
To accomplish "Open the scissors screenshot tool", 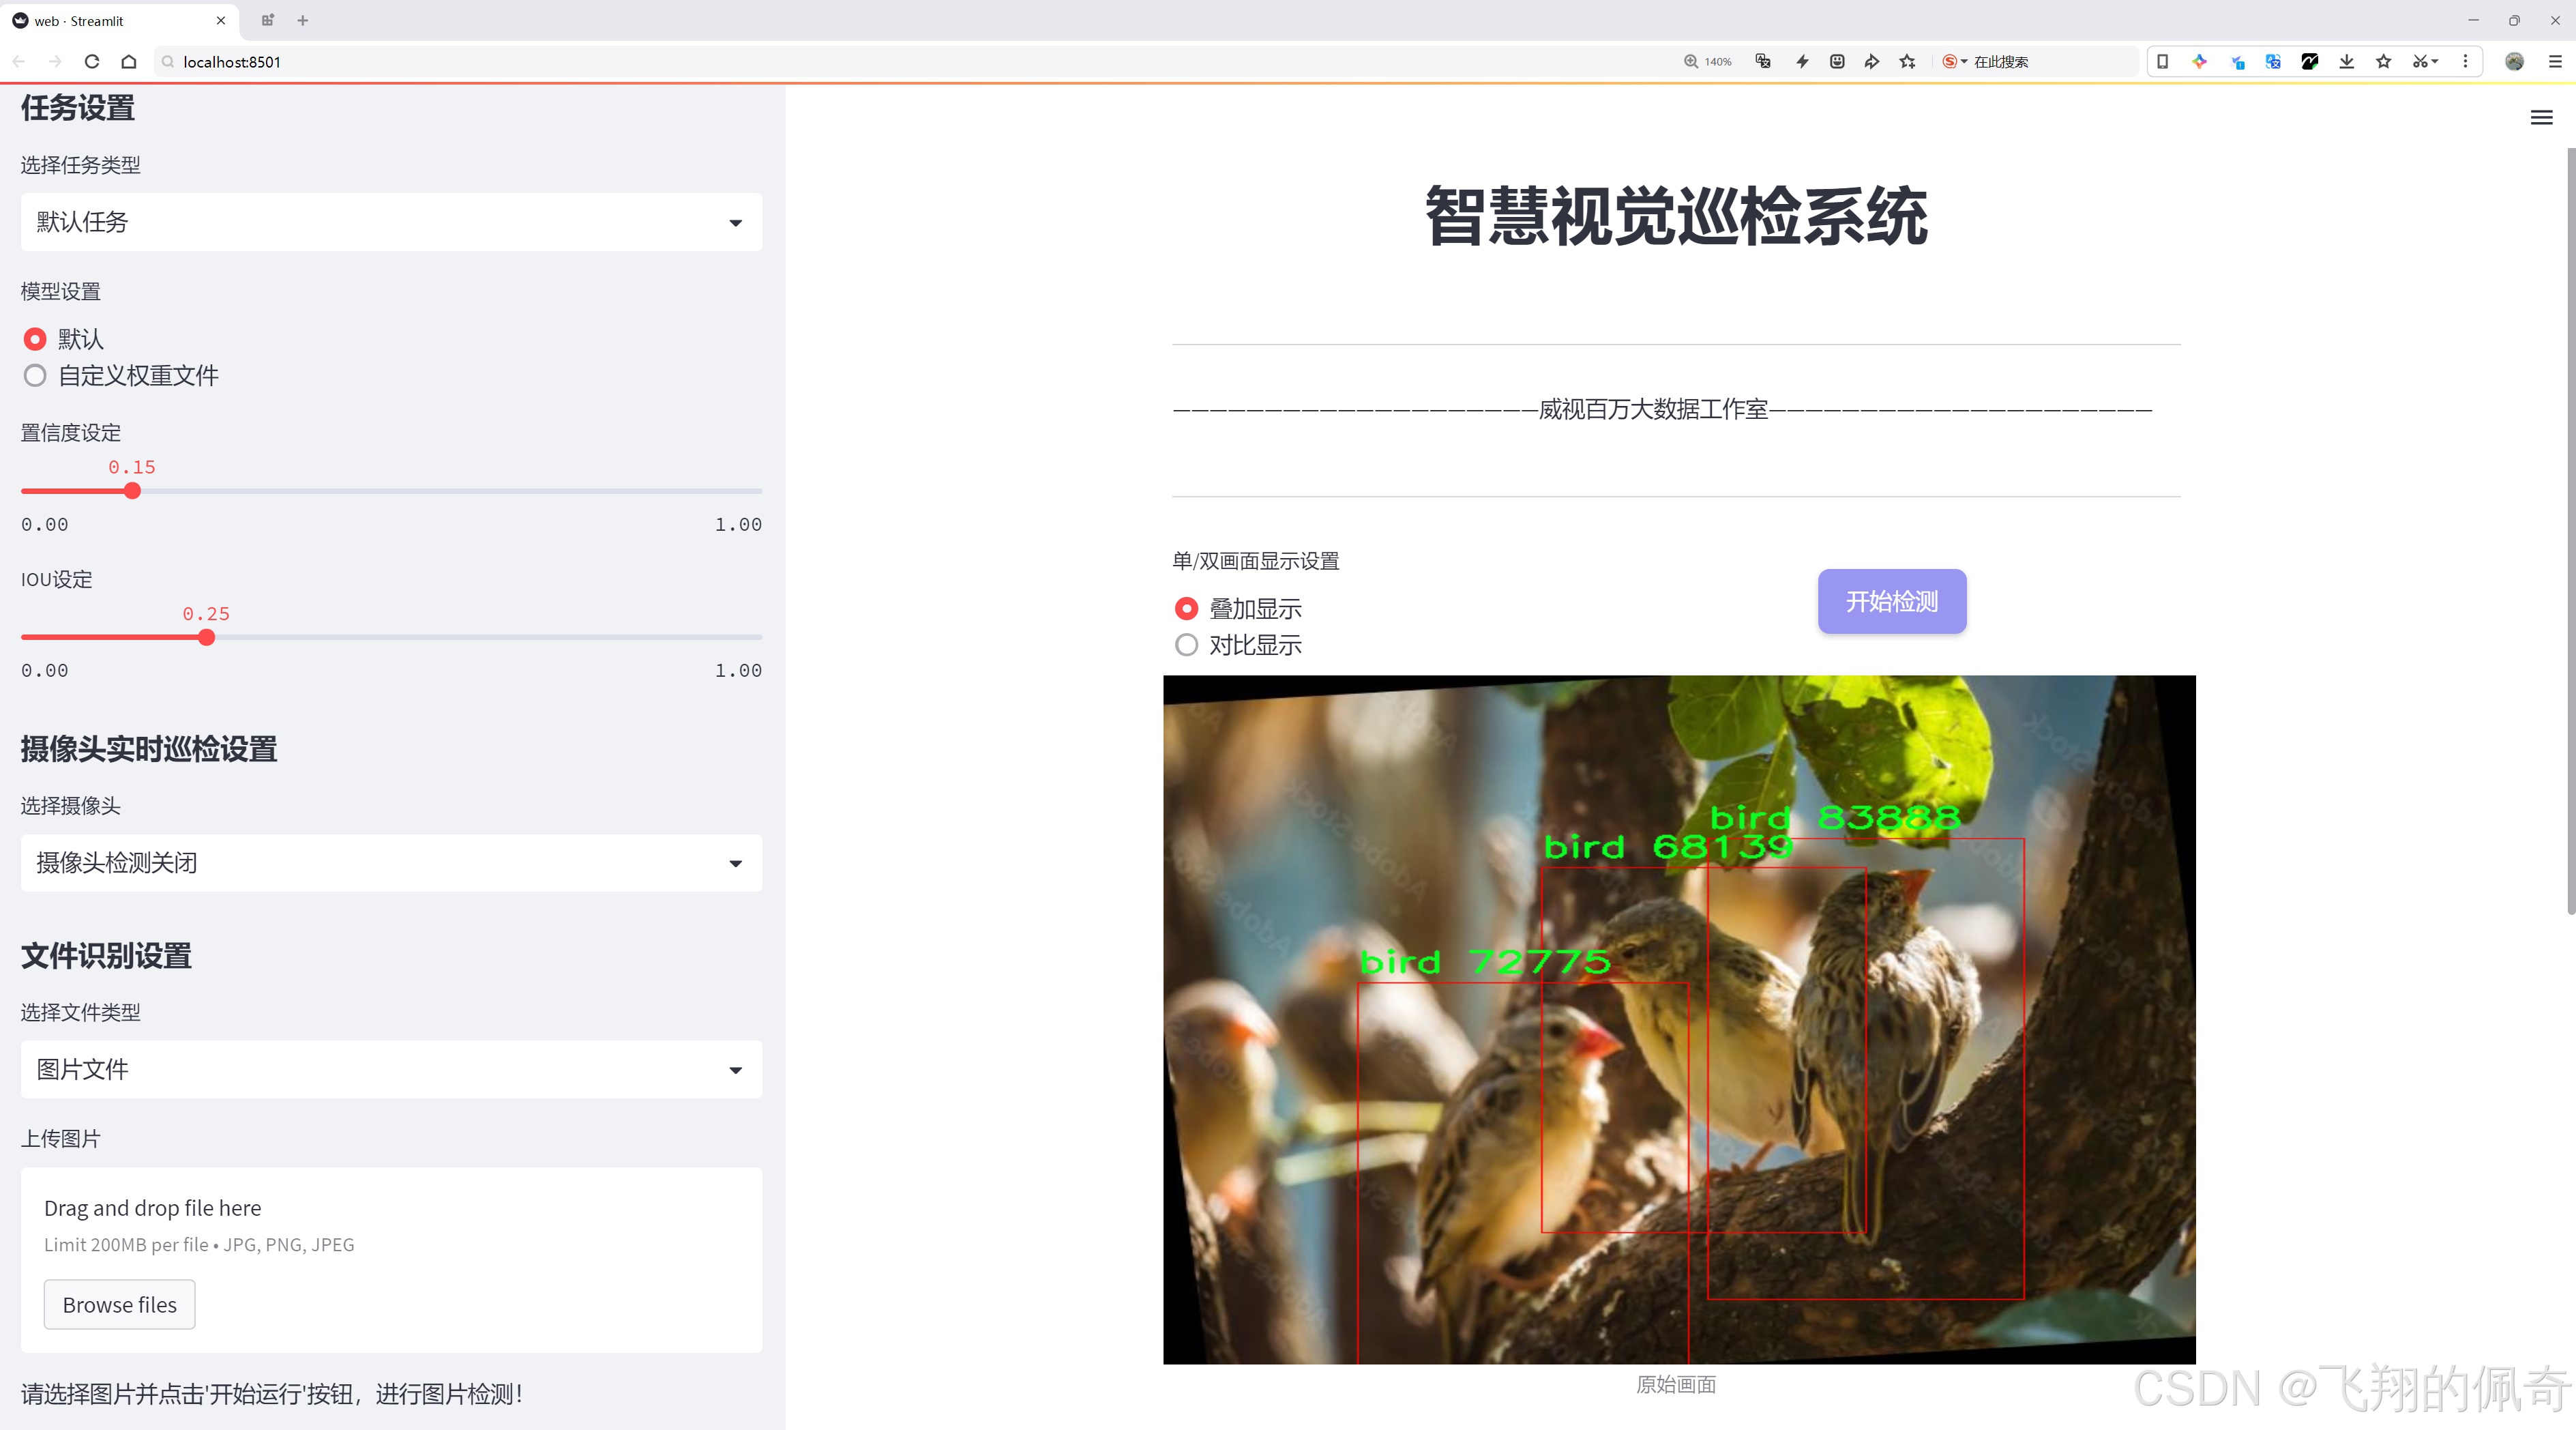I will [2425, 61].
